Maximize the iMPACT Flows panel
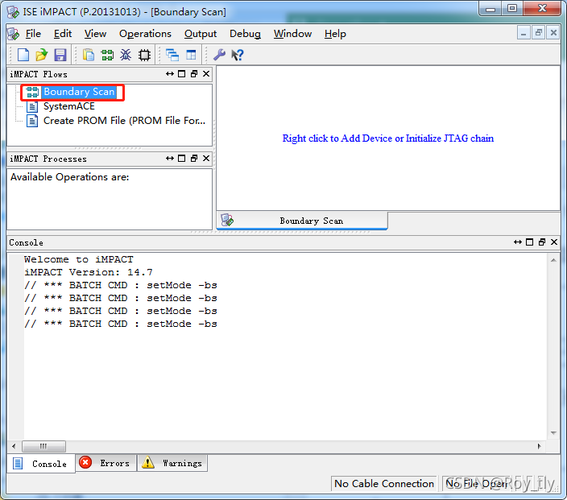The width and height of the screenshot is (567, 500). (182, 74)
